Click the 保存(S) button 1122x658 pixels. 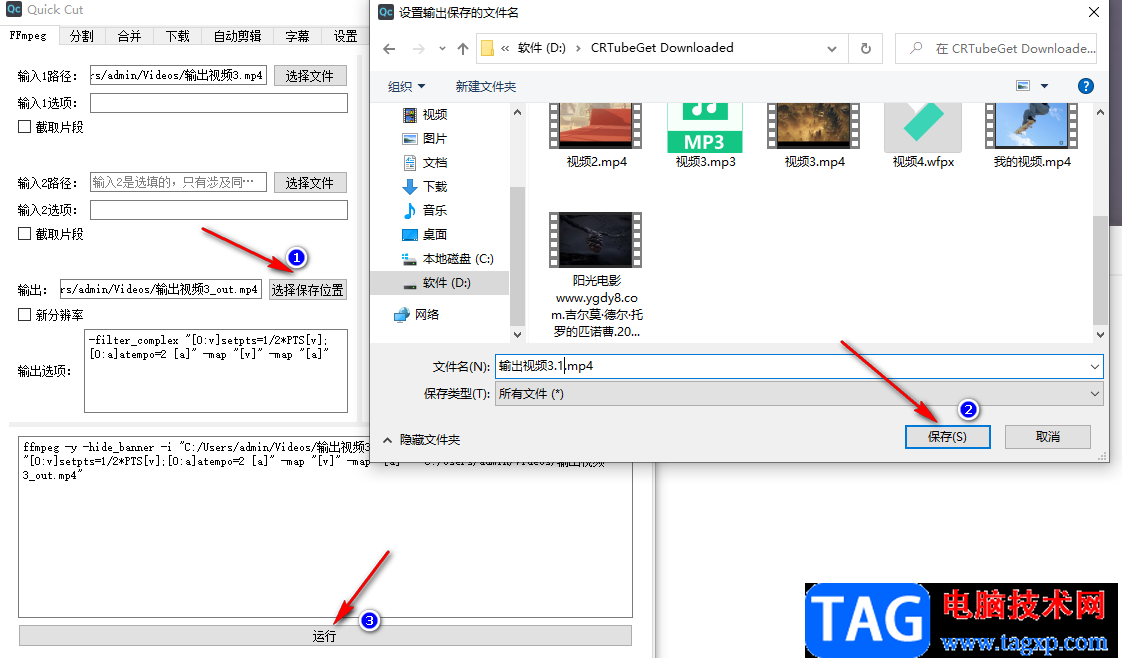tap(947, 436)
